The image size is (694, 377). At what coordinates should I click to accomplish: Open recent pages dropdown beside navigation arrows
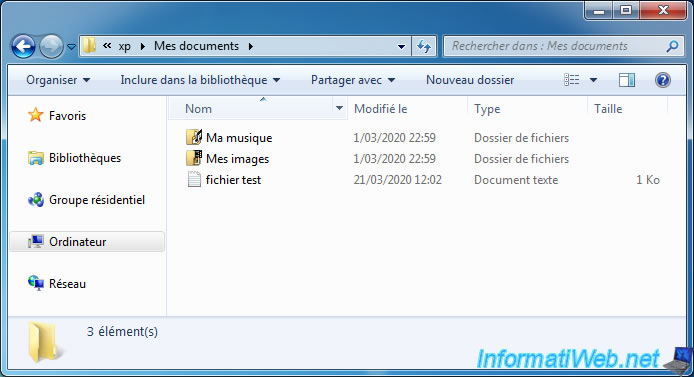[x=71, y=46]
